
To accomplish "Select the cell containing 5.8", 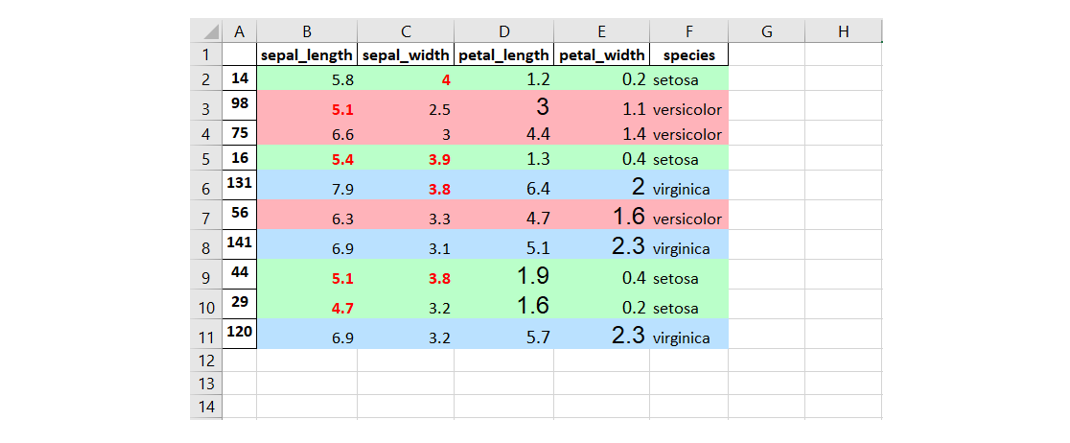I will point(306,78).
